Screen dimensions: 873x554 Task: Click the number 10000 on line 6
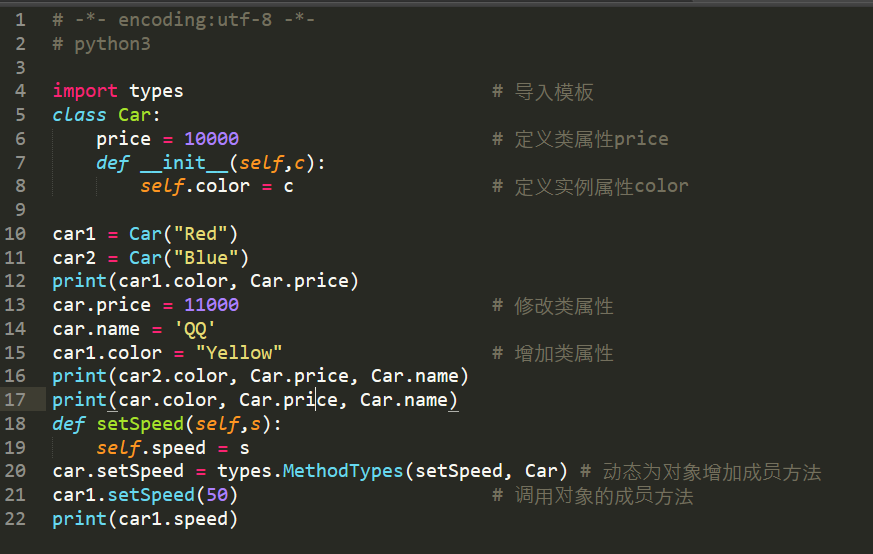pyautogui.click(x=211, y=139)
